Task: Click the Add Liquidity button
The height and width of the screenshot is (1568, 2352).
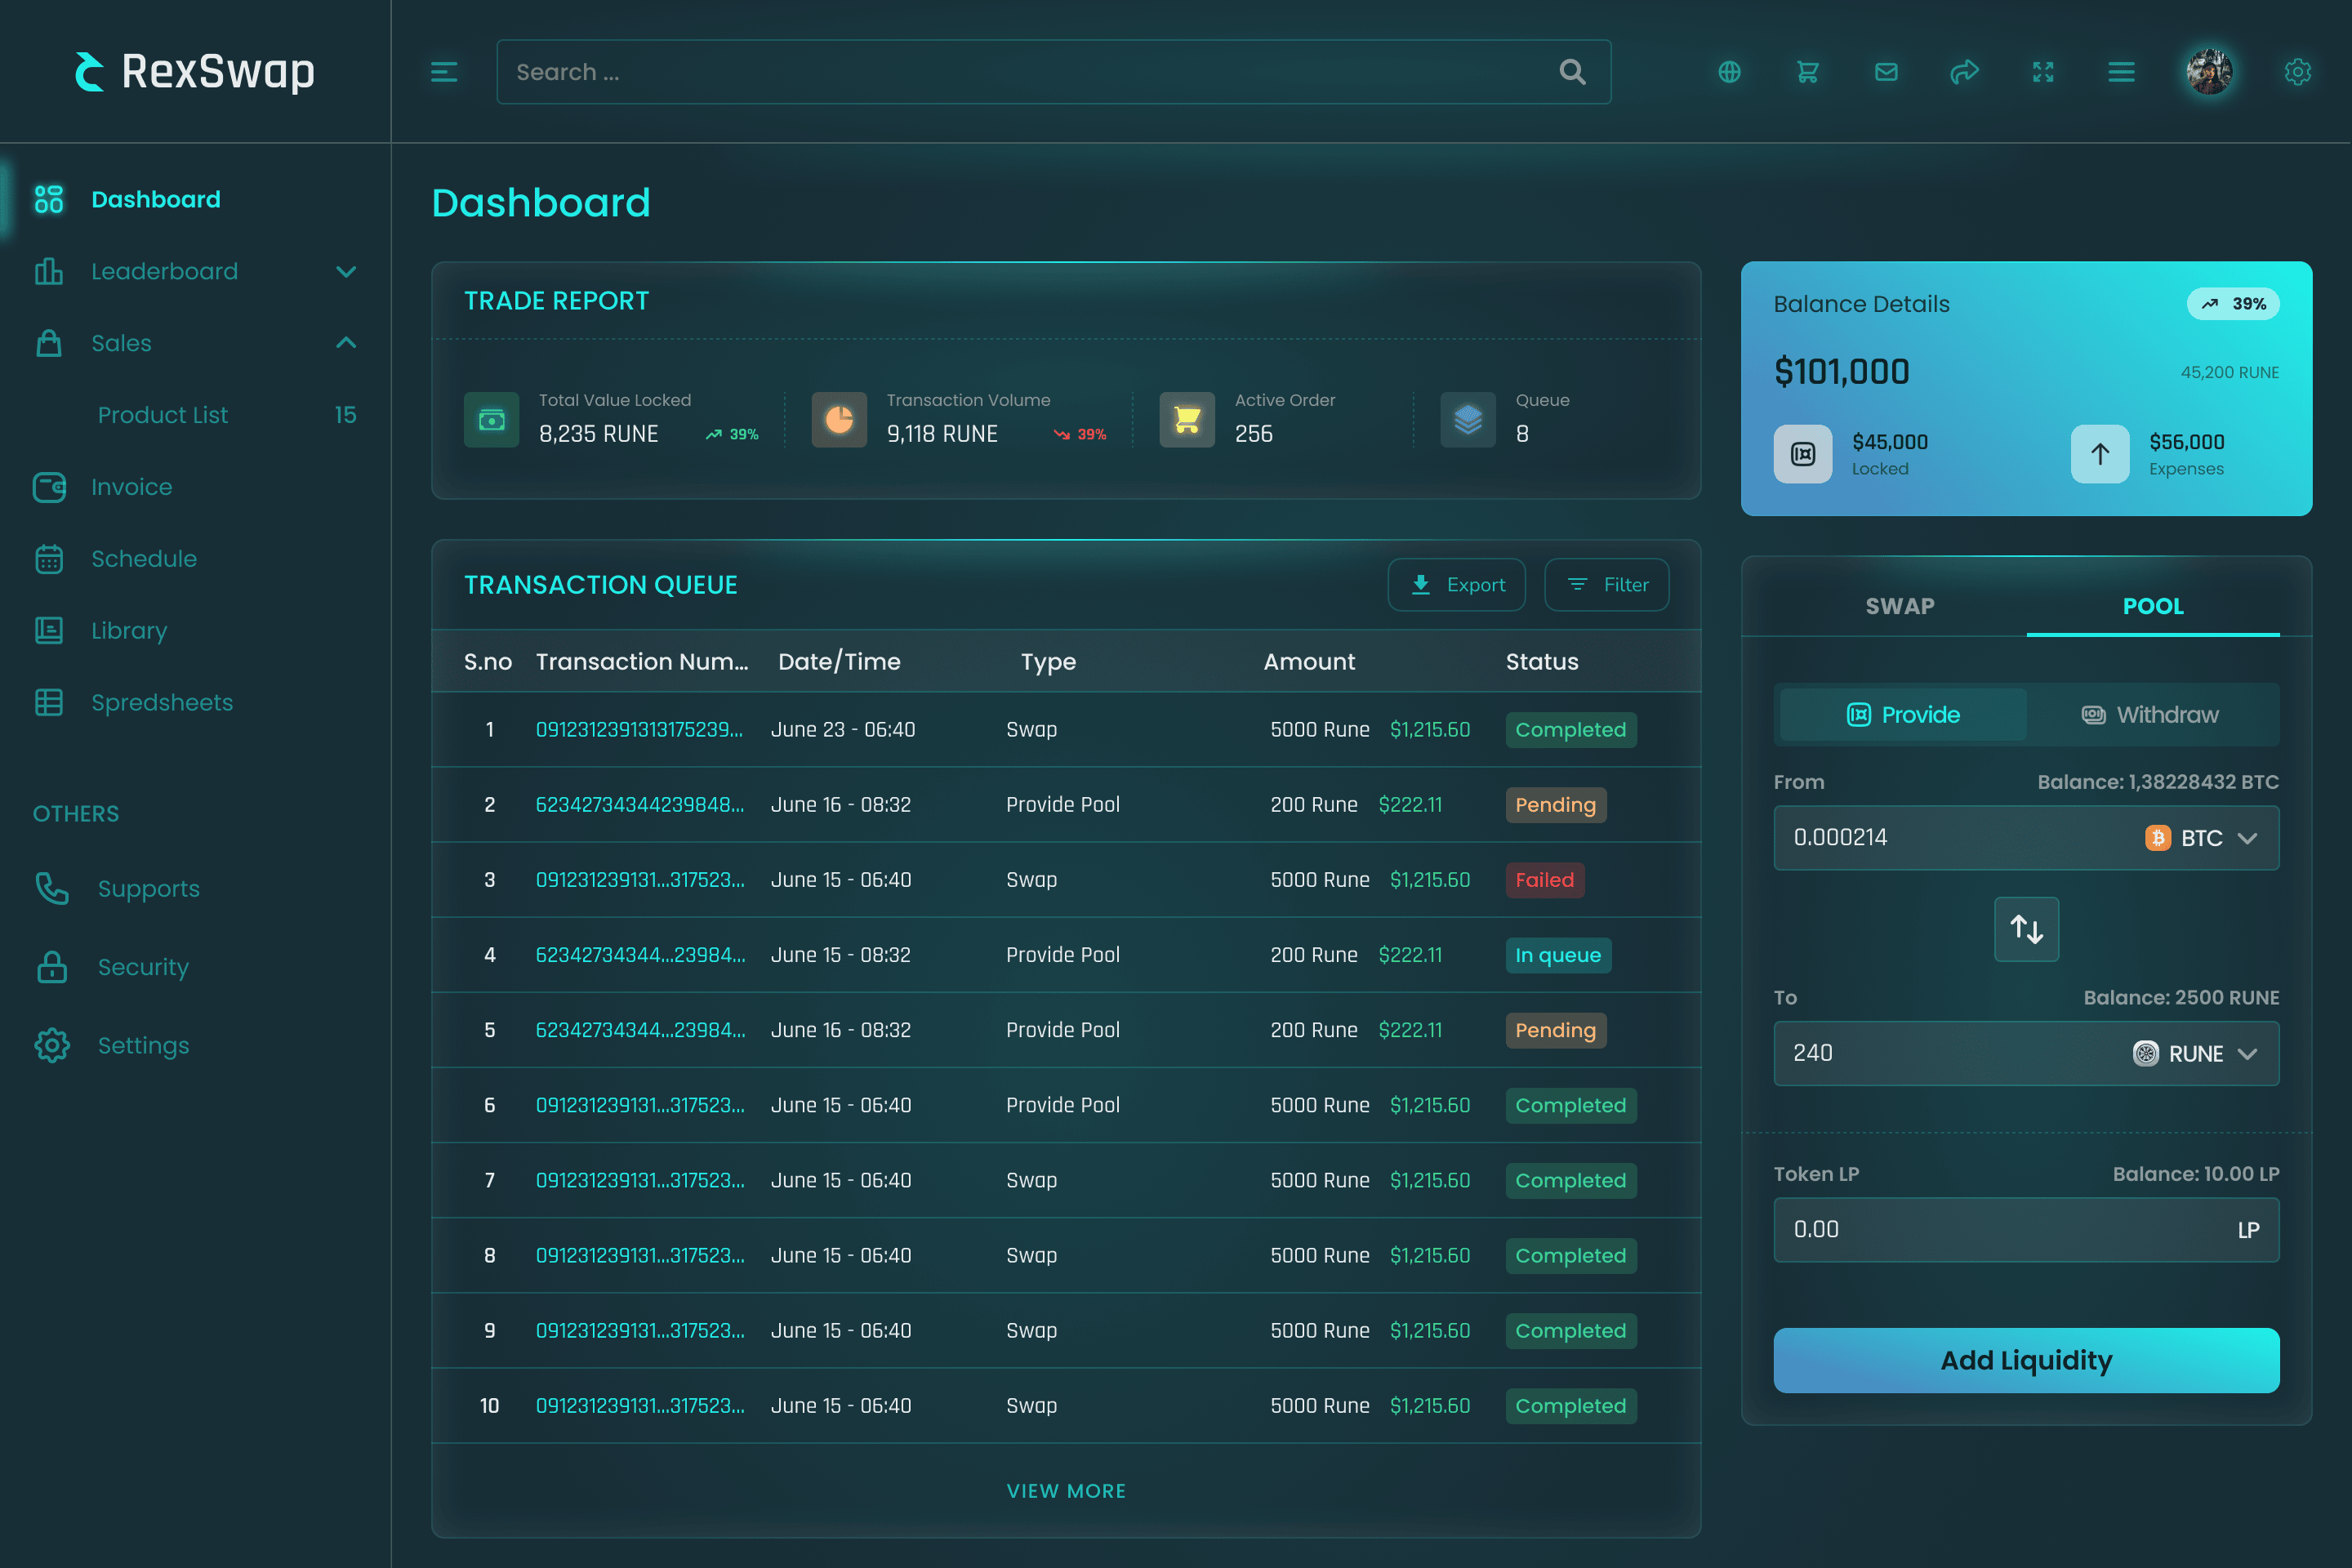Action: [x=2026, y=1360]
